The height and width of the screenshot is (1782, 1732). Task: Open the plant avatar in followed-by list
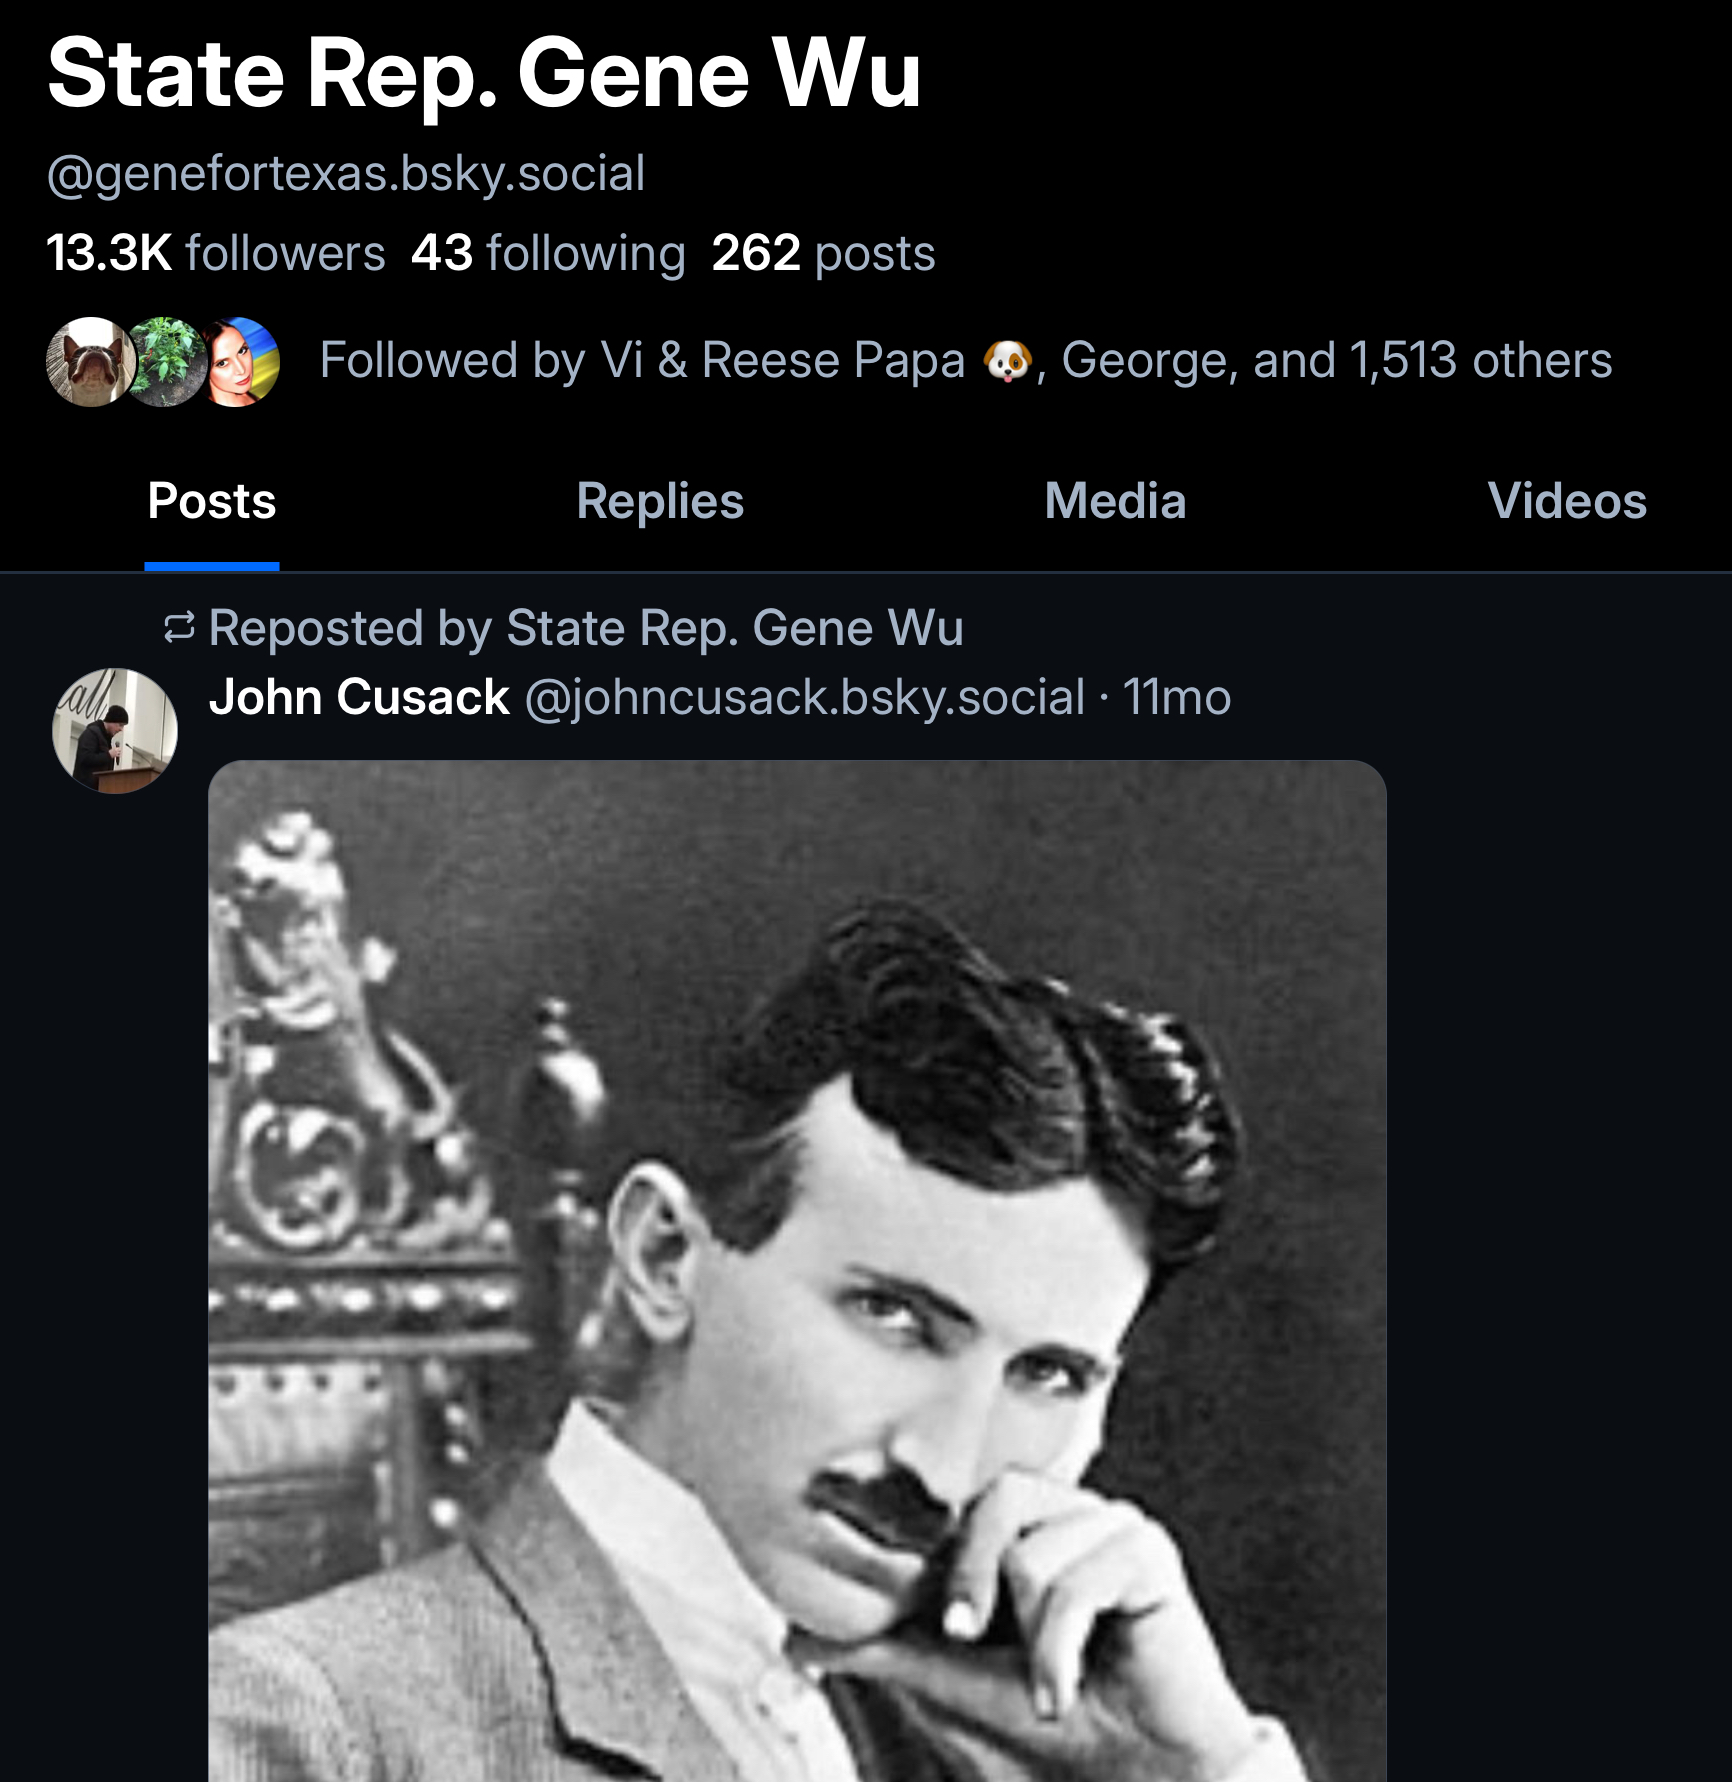166,362
